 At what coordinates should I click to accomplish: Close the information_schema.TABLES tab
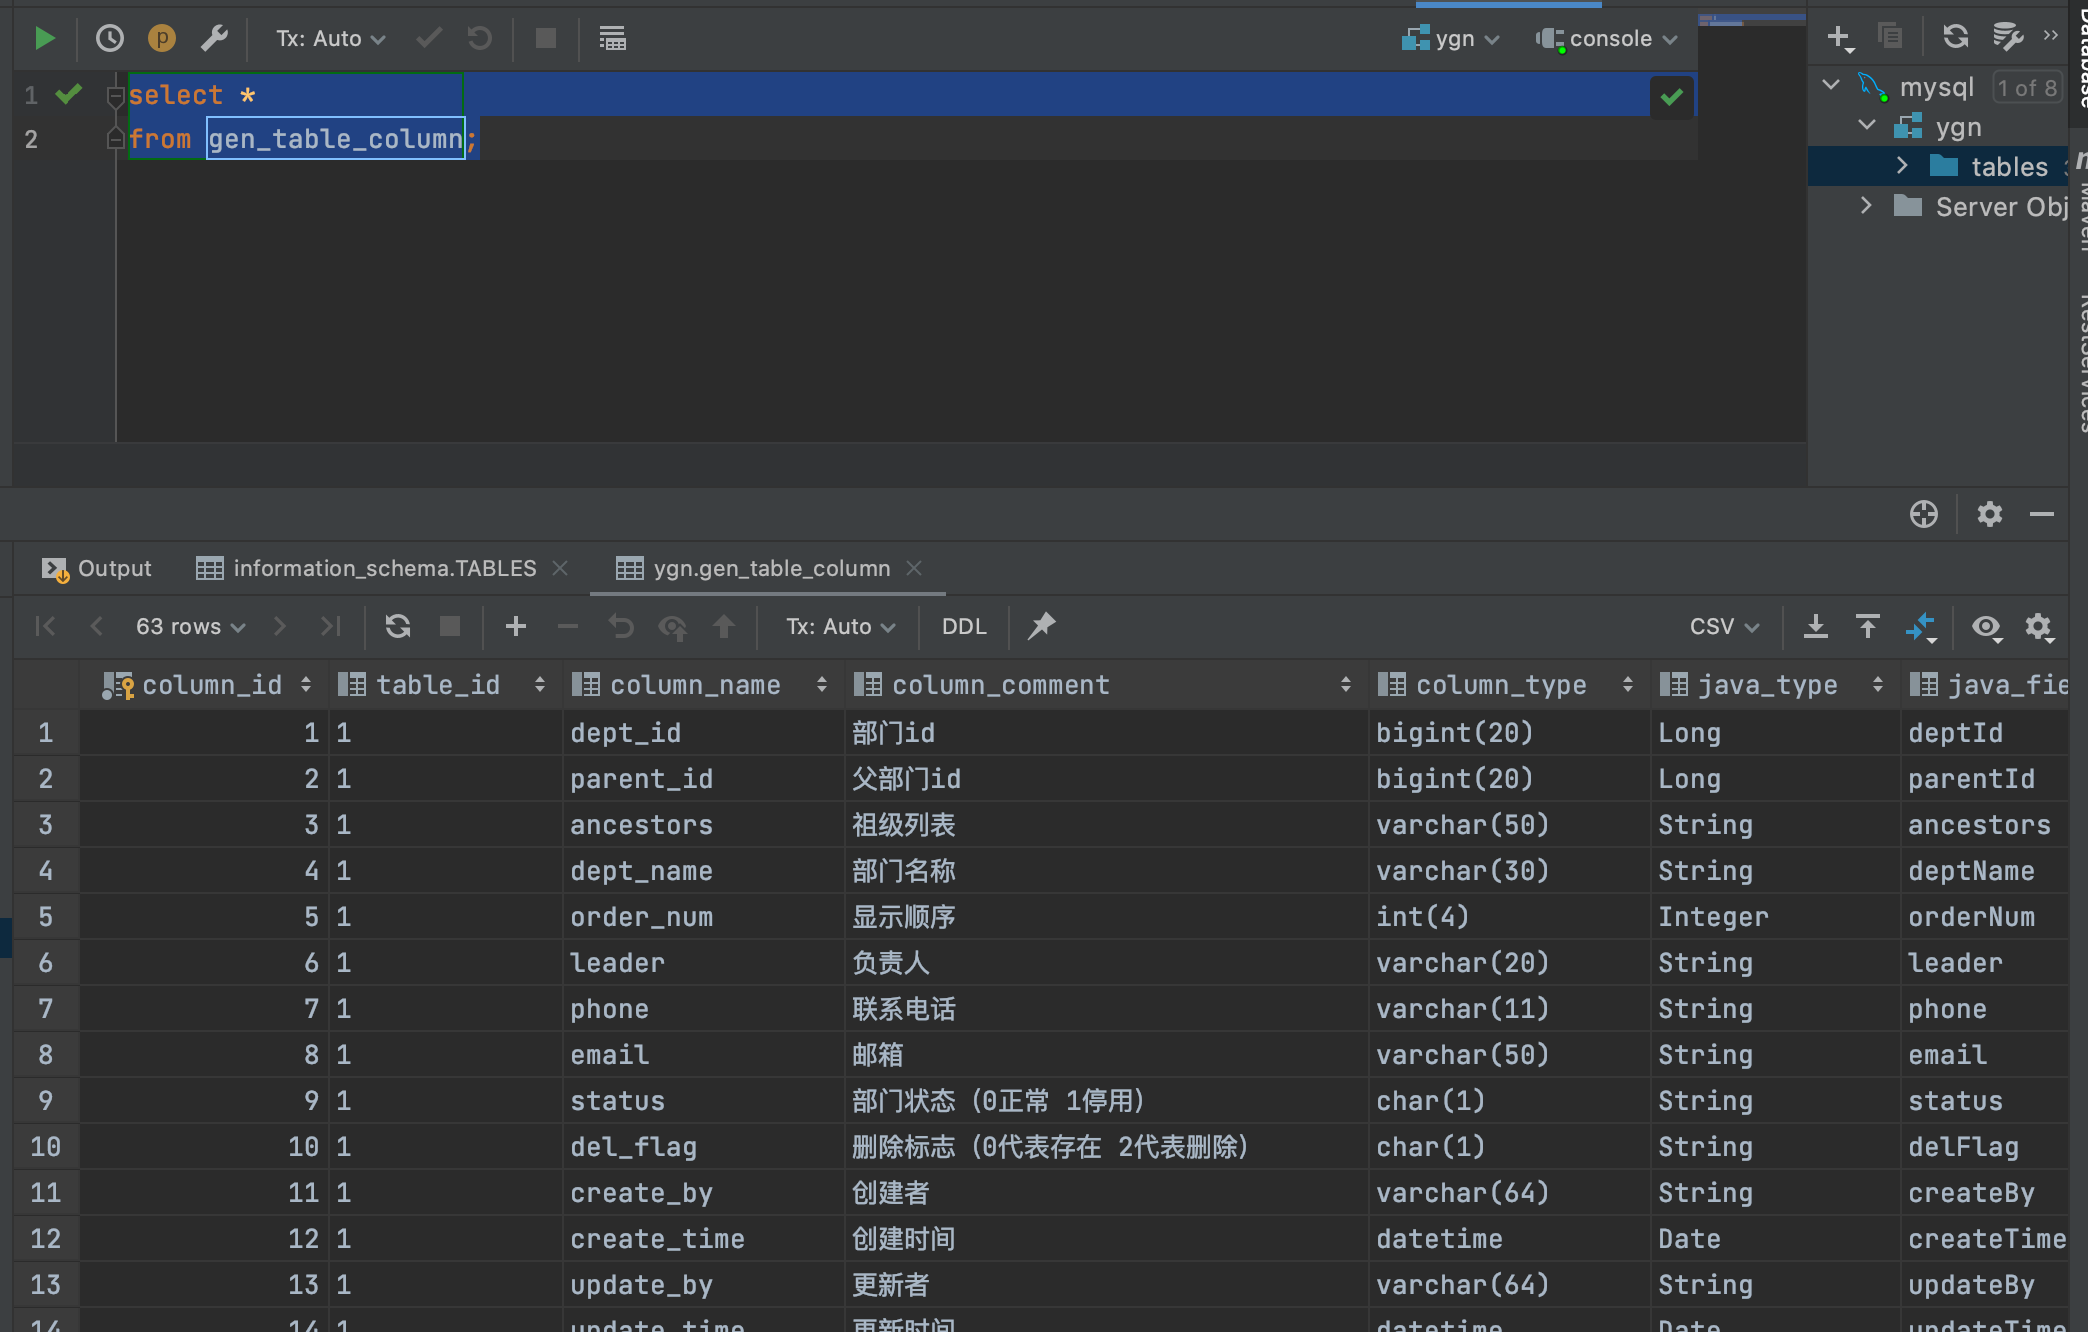click(560, 568)
